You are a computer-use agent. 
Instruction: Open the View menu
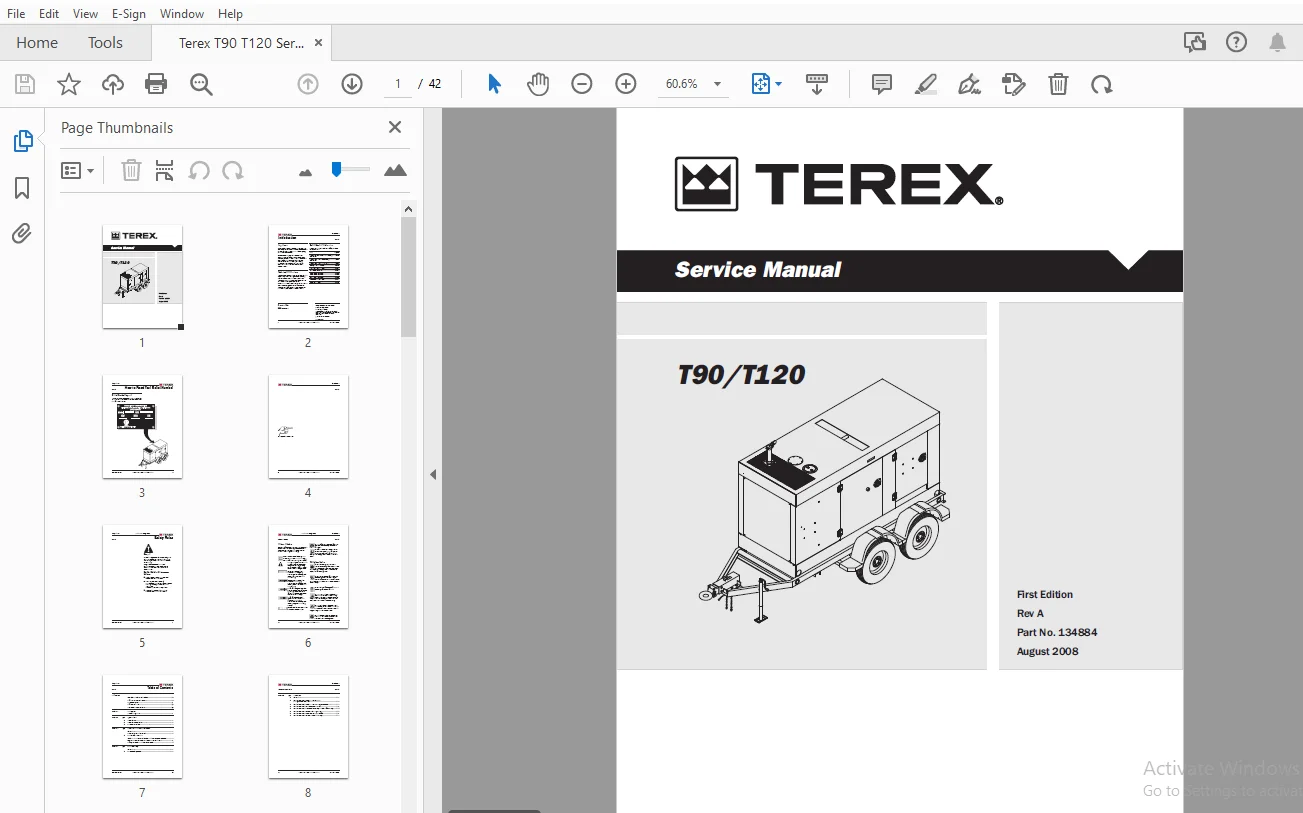(86, 14)
